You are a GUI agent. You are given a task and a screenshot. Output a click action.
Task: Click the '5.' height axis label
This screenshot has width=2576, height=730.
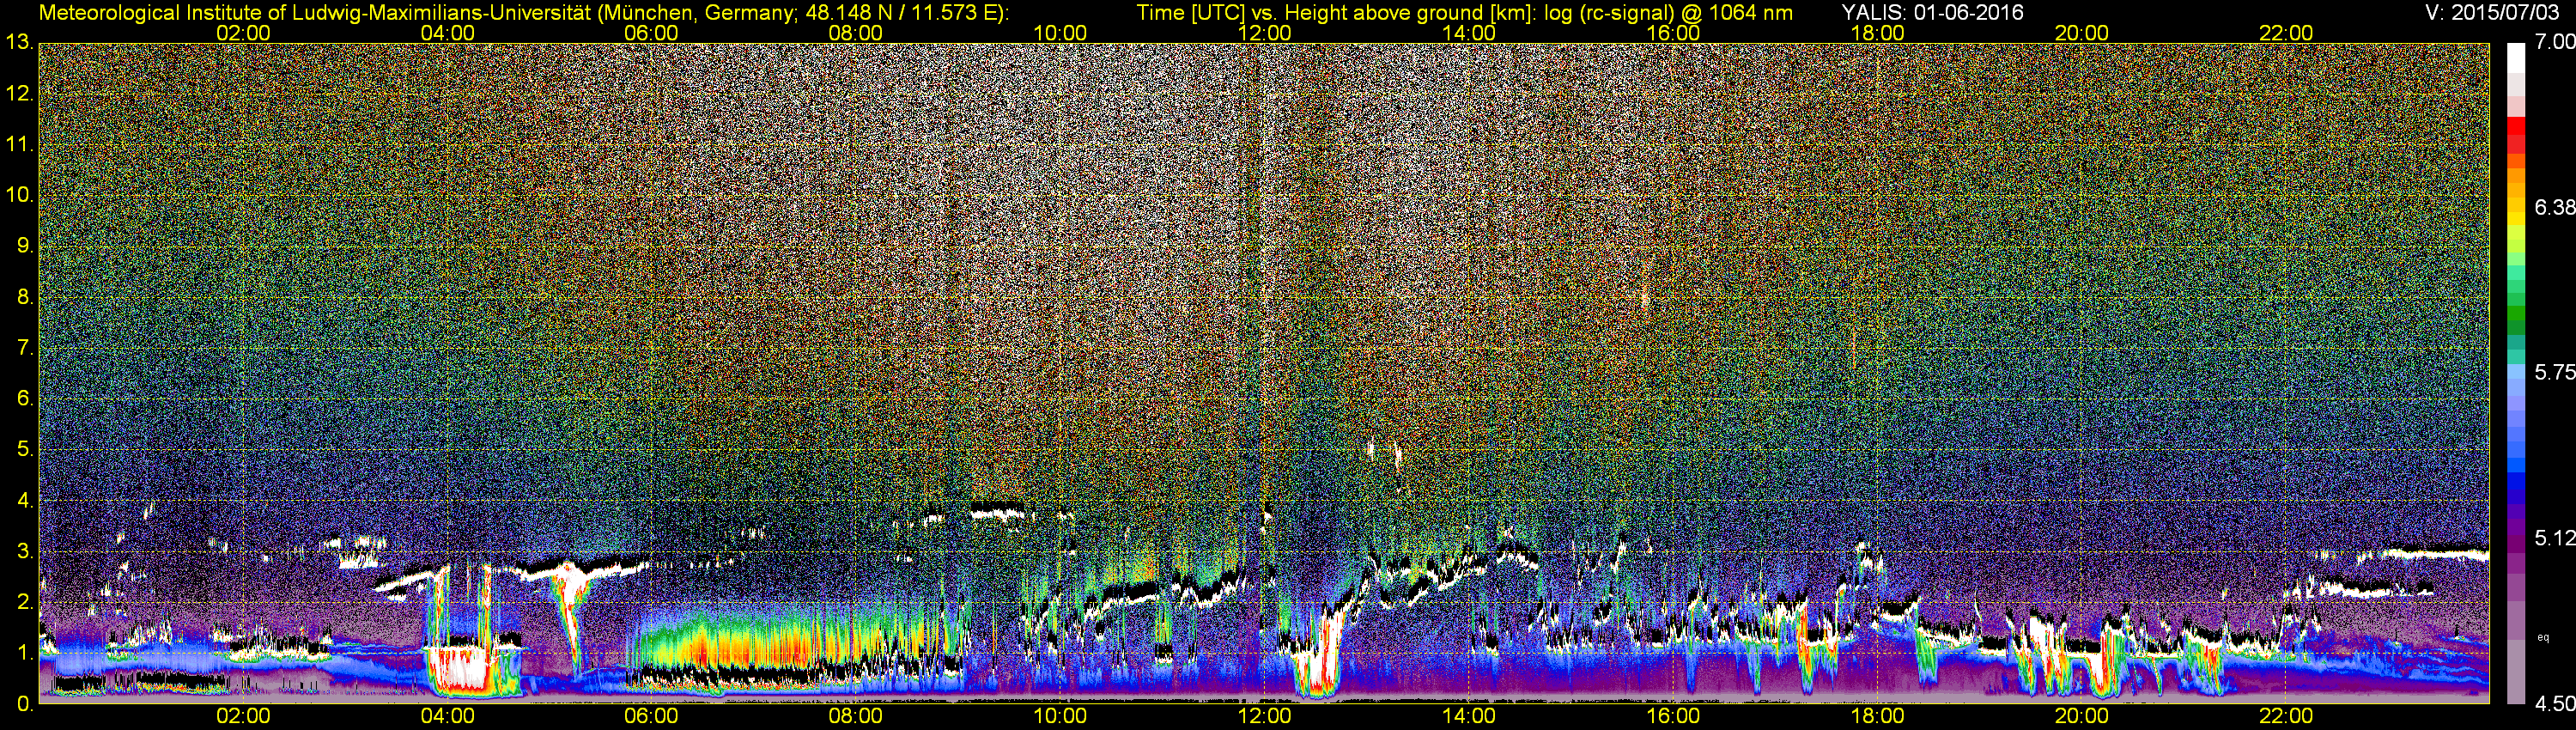(25, 449)
